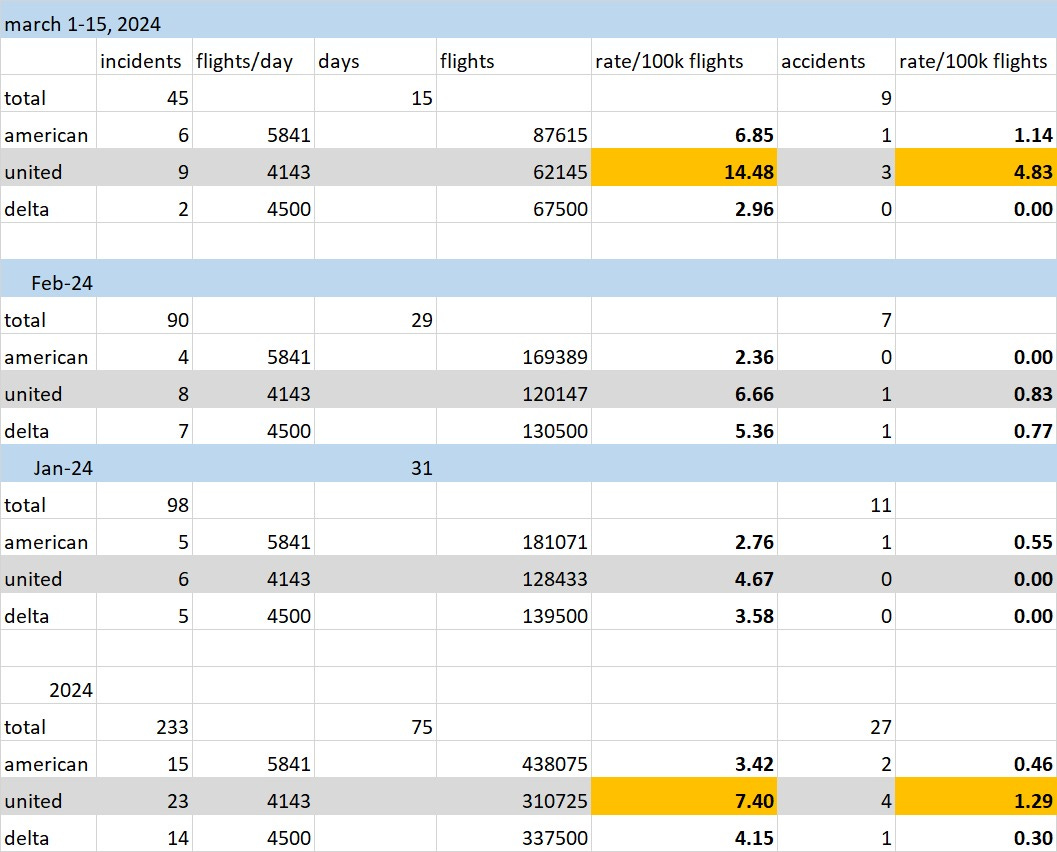Screen dimensions: 1057x852
Task: Select yearly total accidents cell 27
Action: tap(837, 723)
